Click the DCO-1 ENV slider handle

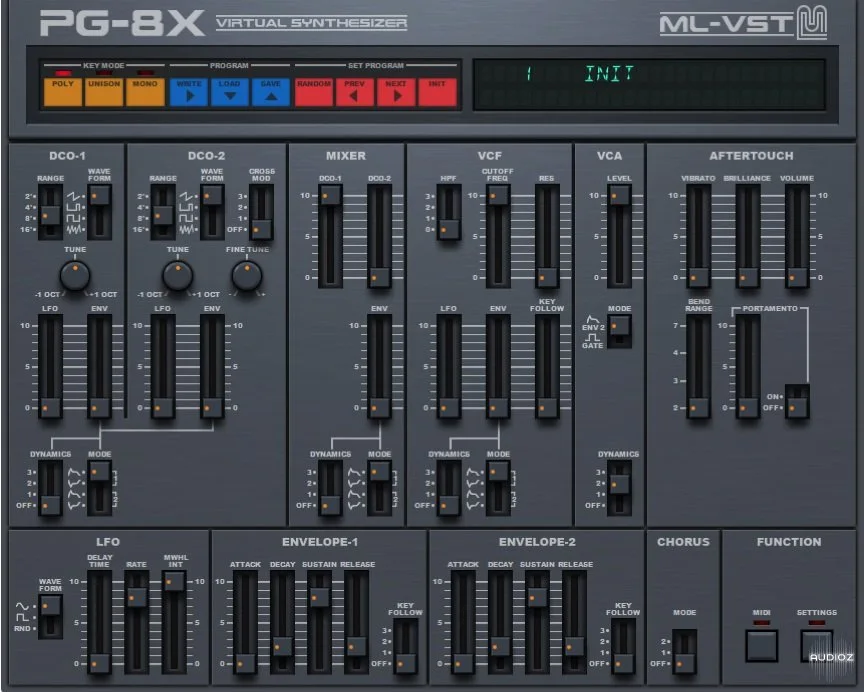[x=100, y=408]
